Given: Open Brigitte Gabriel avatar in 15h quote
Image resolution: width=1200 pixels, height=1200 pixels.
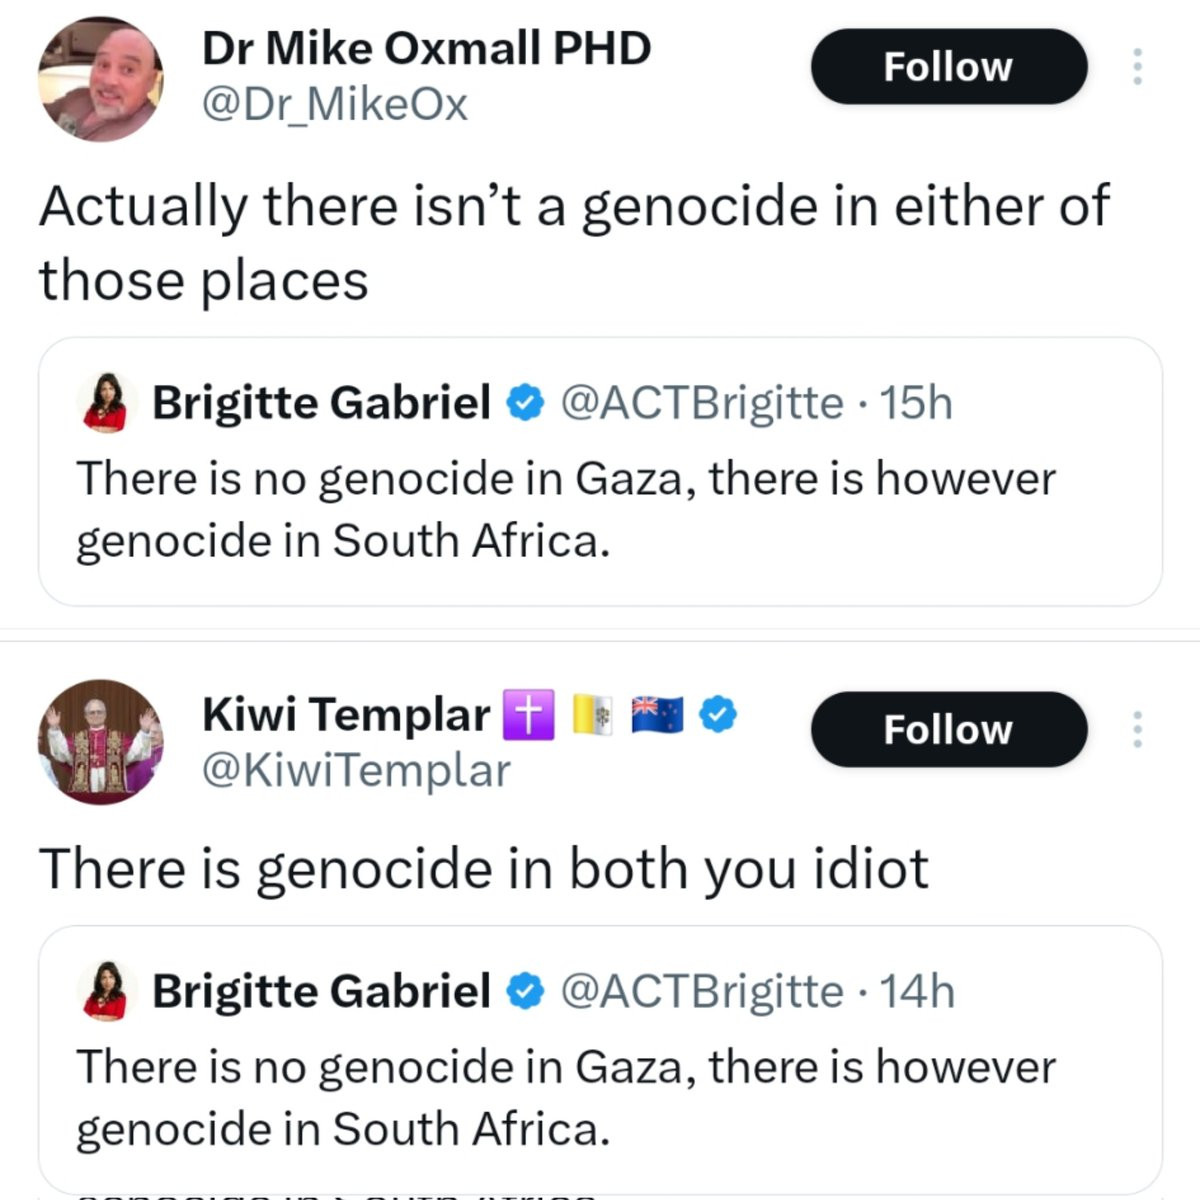Looking at the screenshot, I should point(104,403).
